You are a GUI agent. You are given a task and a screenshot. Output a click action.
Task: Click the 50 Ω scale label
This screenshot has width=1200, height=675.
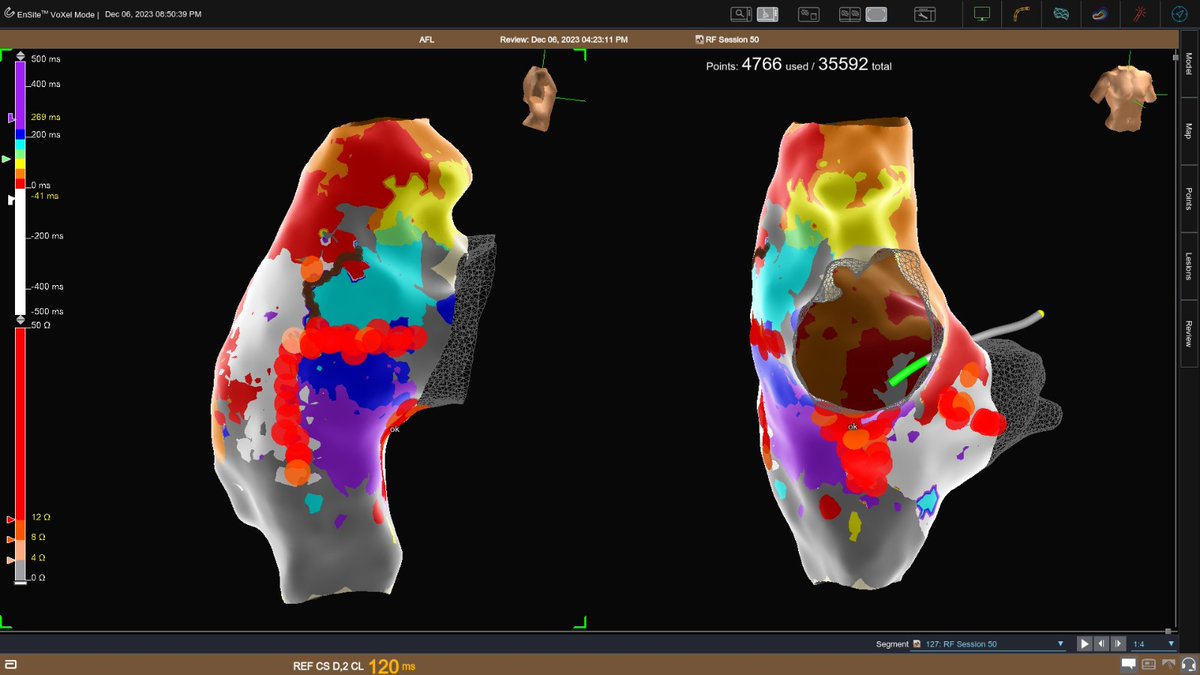coord(40,325)
